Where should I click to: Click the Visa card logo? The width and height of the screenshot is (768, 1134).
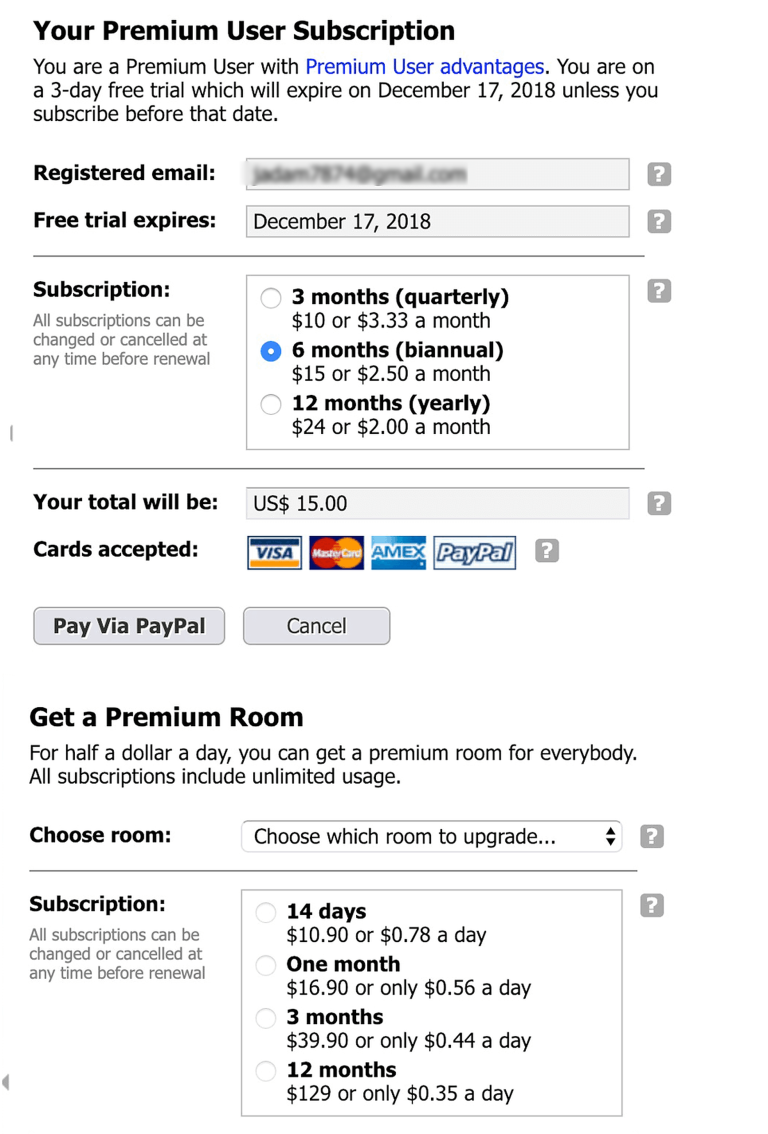point(274,553)
